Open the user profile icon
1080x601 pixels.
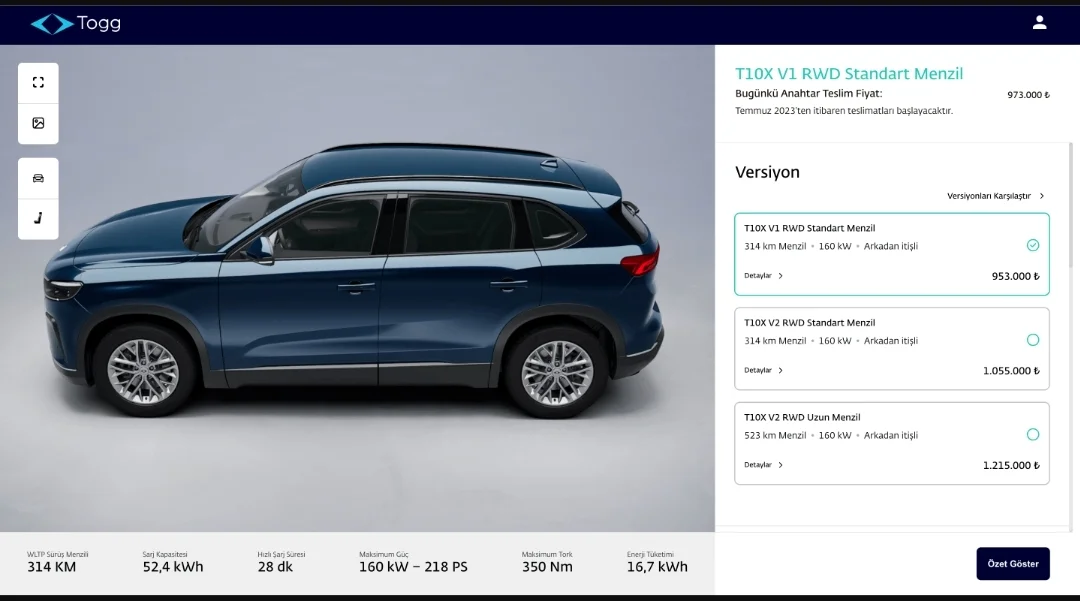[x=1039, y=23]
